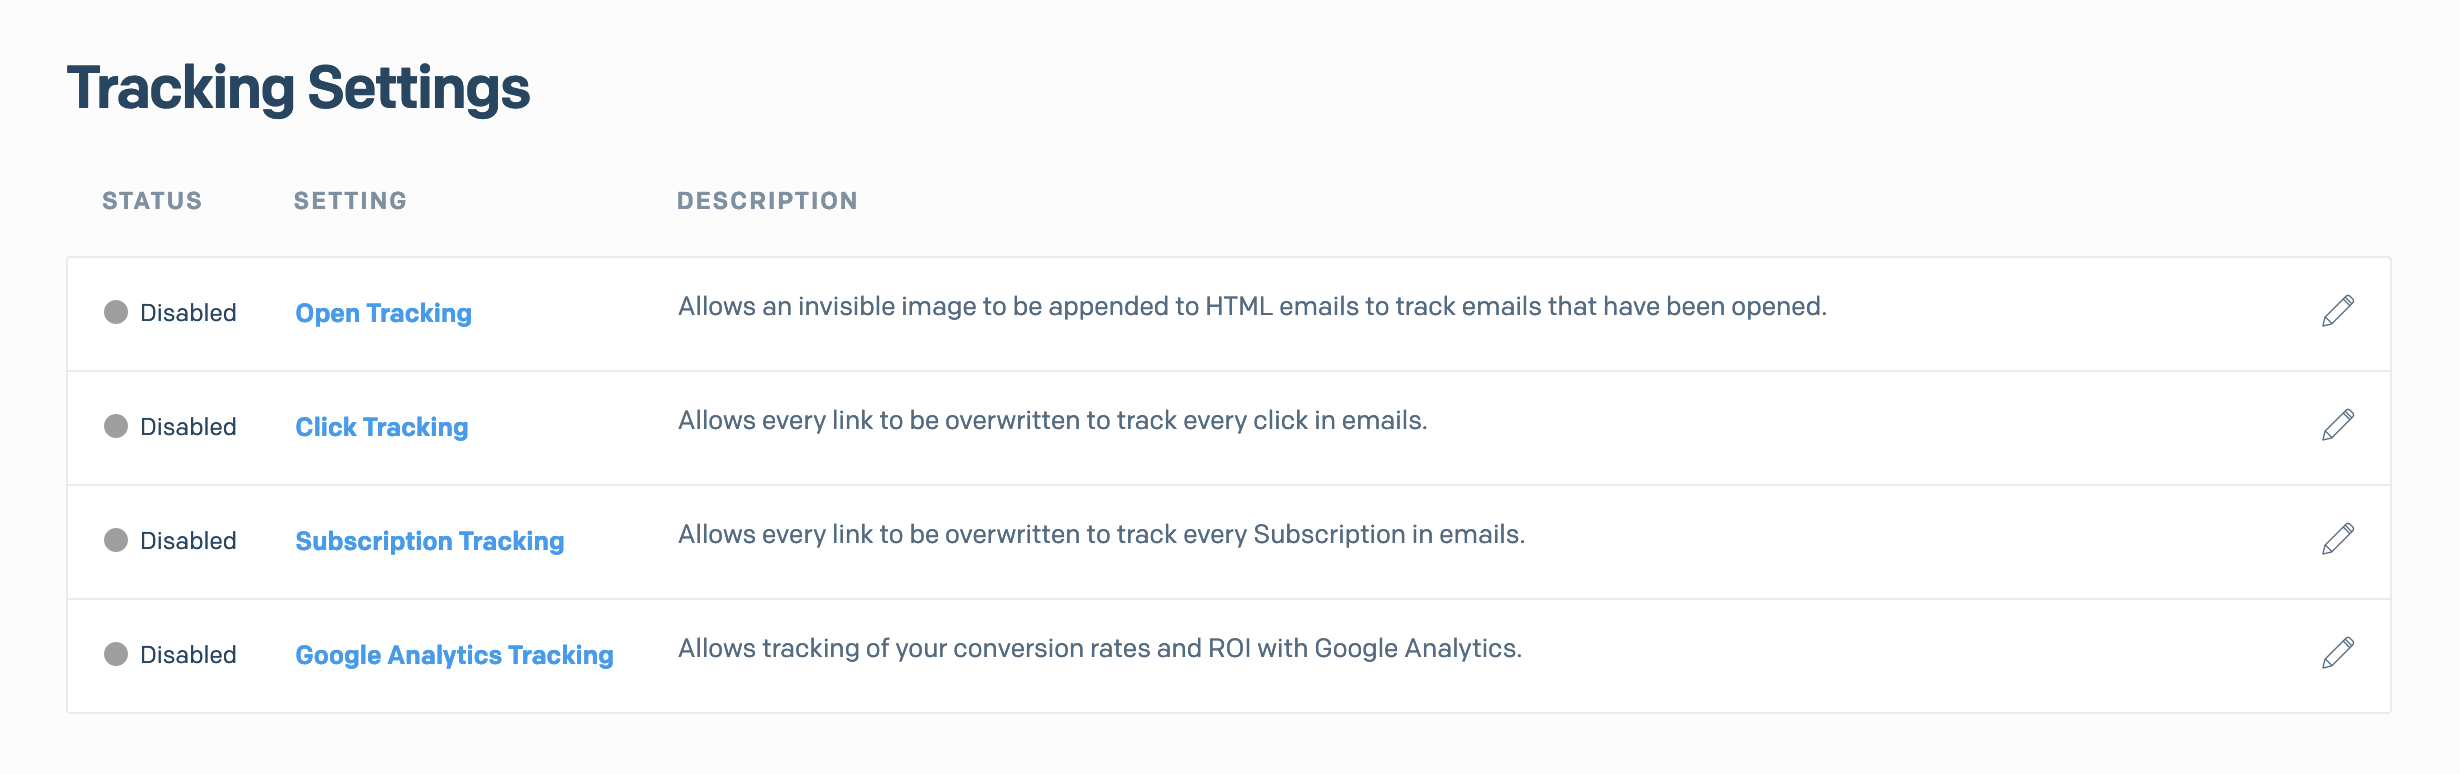Screen dimensions: 2460x774
Task: Click the status dot for Google Analytics Tracking
Action: (x=114, y=655)
